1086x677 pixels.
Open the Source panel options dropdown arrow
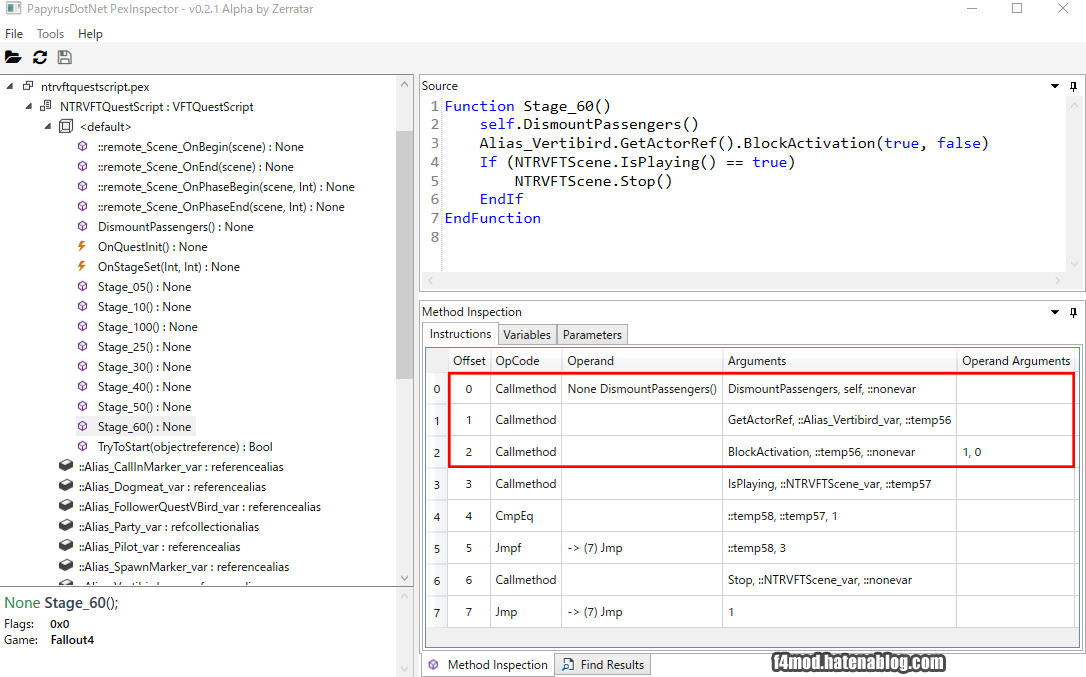coord(1055,87)
